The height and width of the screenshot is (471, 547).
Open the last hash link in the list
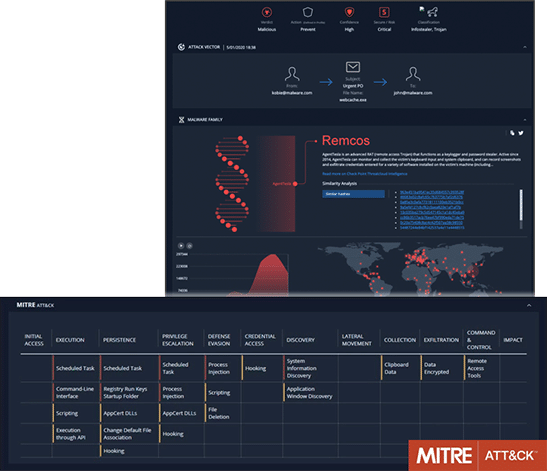(432, 228)
